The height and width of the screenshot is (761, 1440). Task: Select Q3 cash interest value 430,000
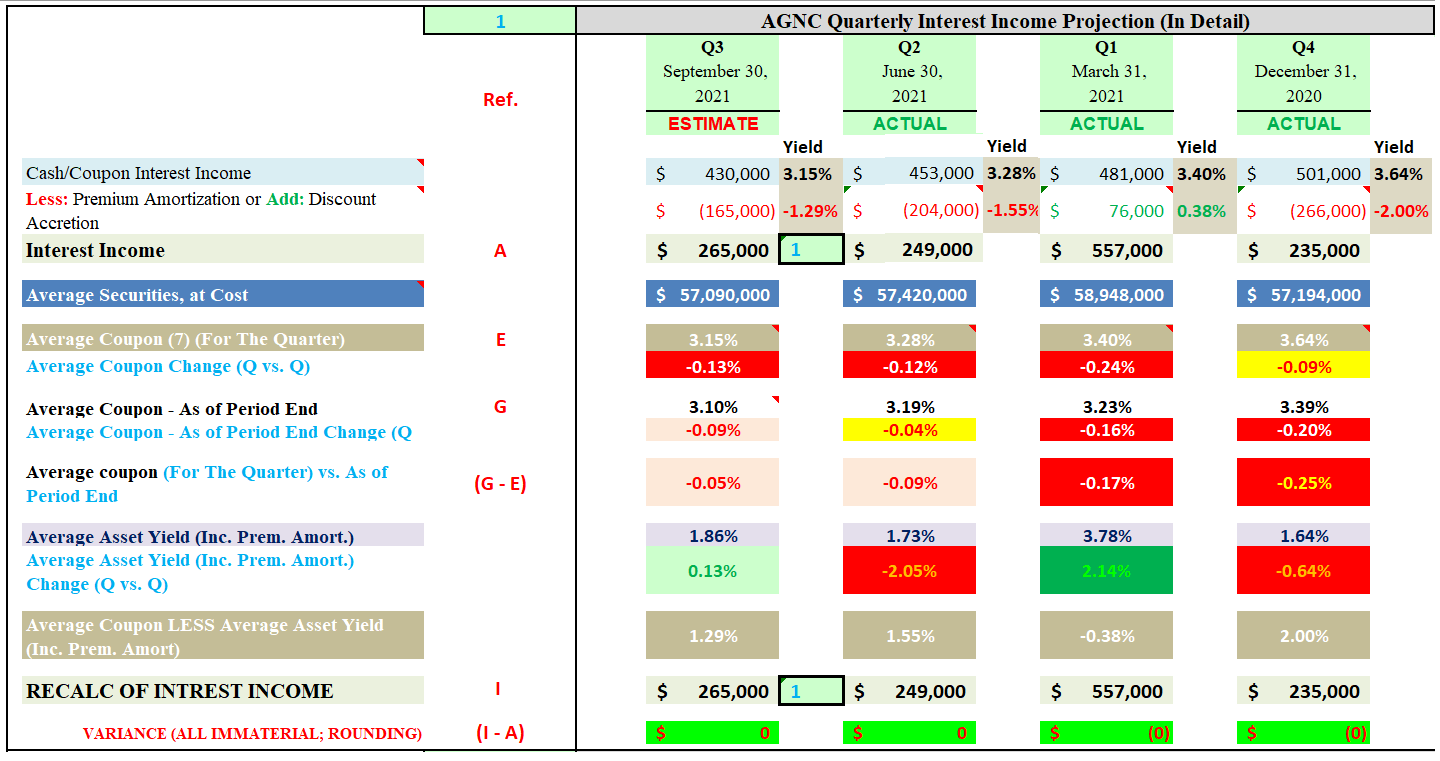click(712, 173)
